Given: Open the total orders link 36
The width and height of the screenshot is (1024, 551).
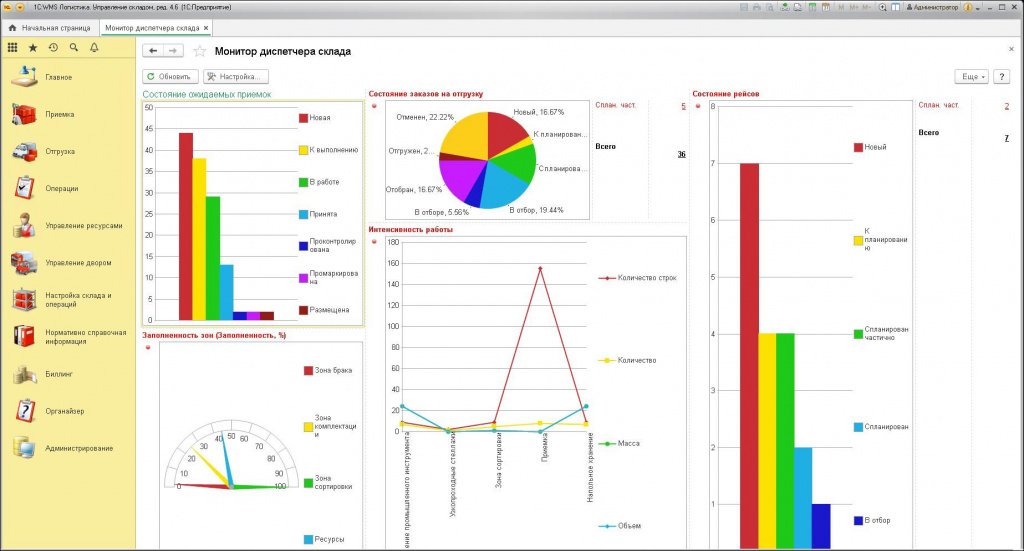Looking at the screenshot, I should [x=681, y=155].
